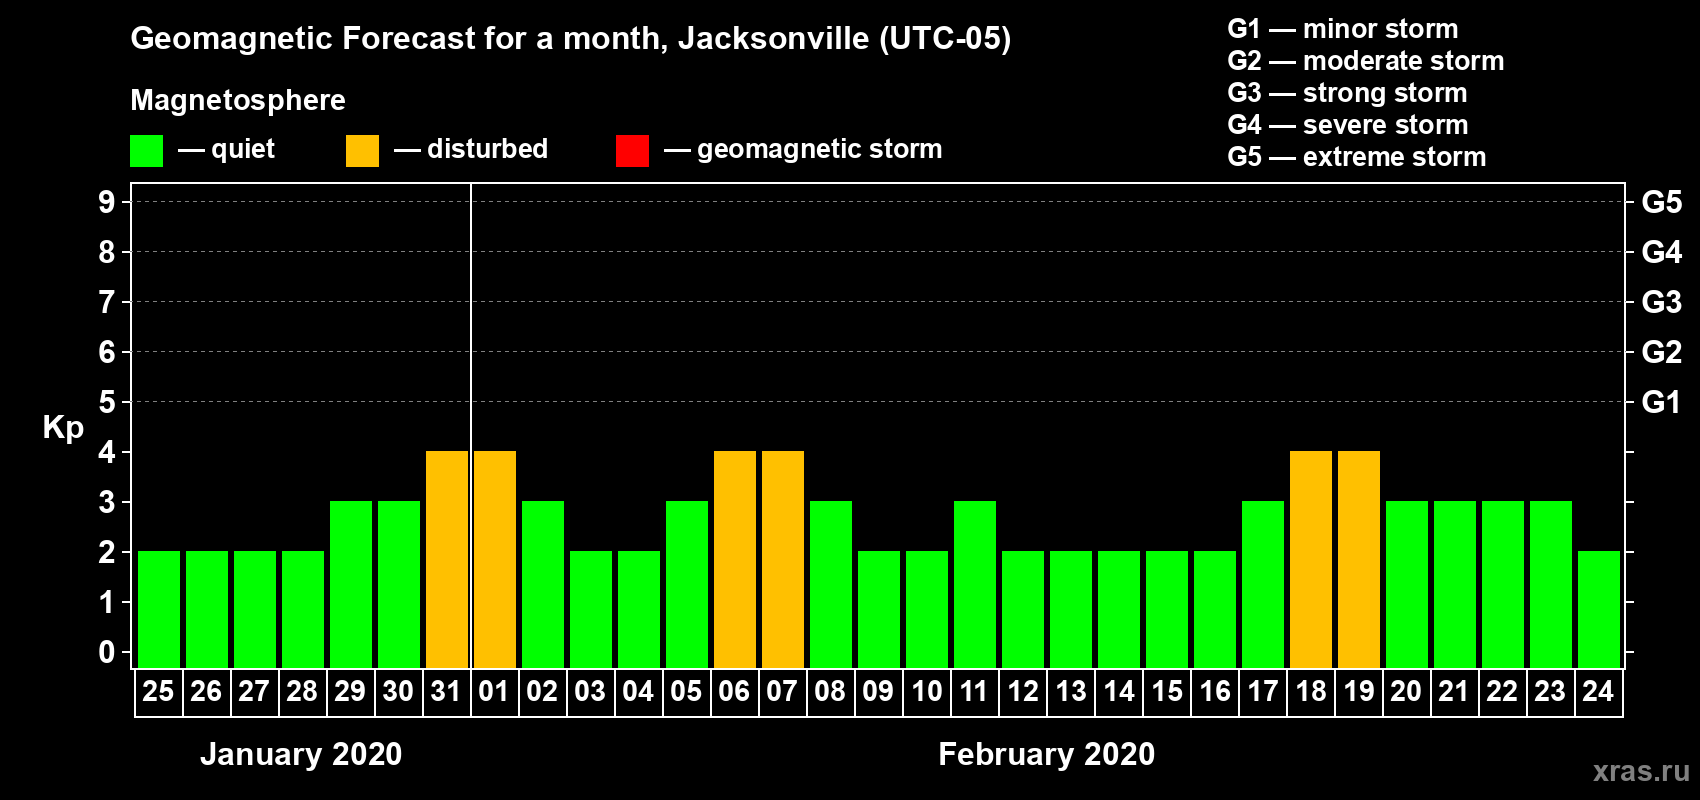
Task: Click the green bar for February 02
Action: point(543,584)
